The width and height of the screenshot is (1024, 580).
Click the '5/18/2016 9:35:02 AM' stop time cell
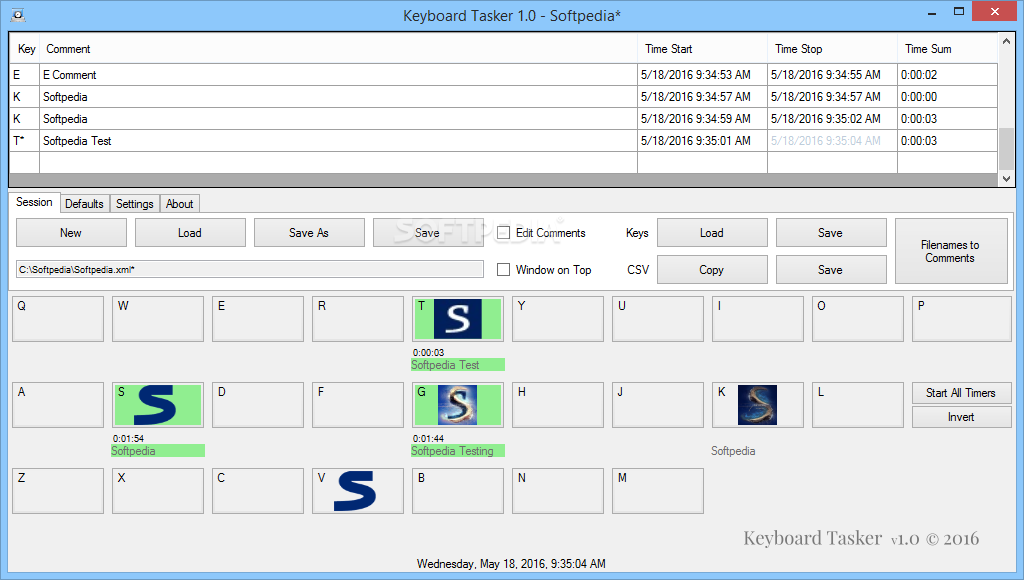tap(832, 119)
